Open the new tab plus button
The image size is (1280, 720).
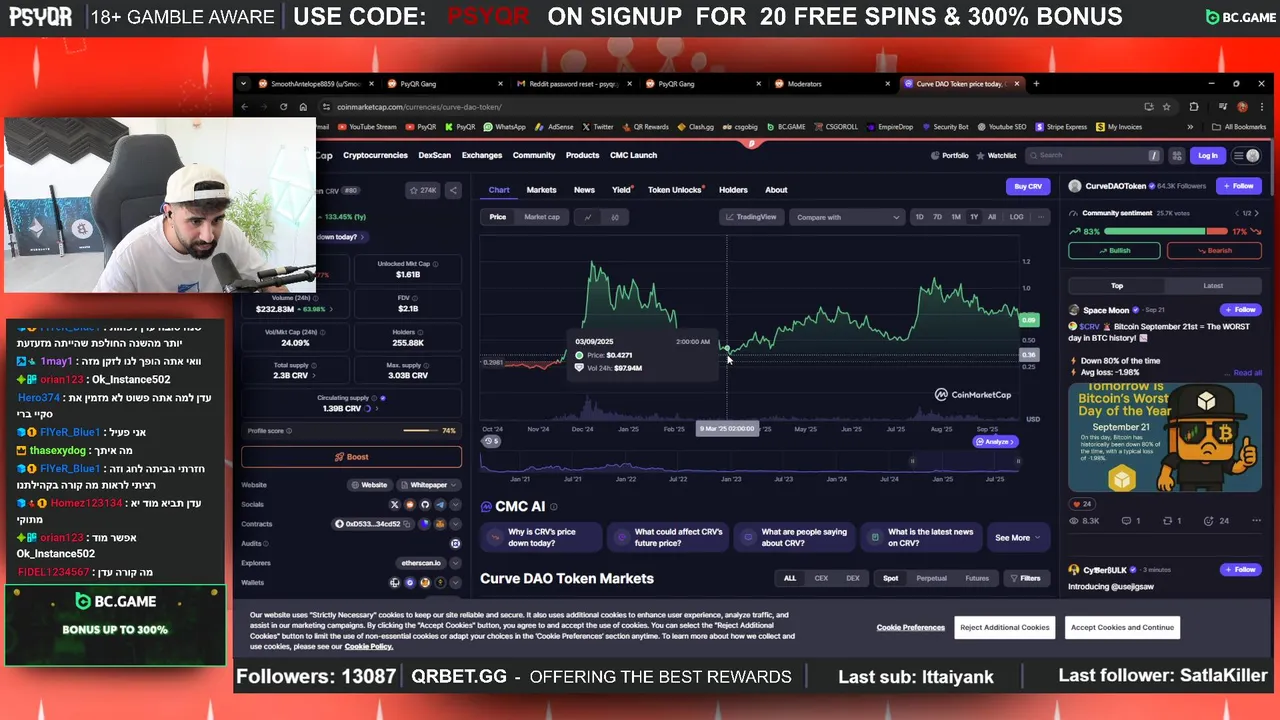click(x=1036, y=84)
